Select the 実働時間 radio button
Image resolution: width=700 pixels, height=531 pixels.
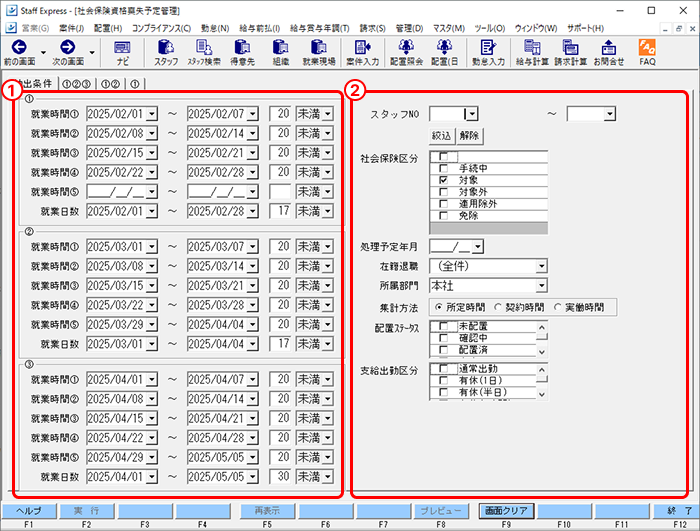558,307
